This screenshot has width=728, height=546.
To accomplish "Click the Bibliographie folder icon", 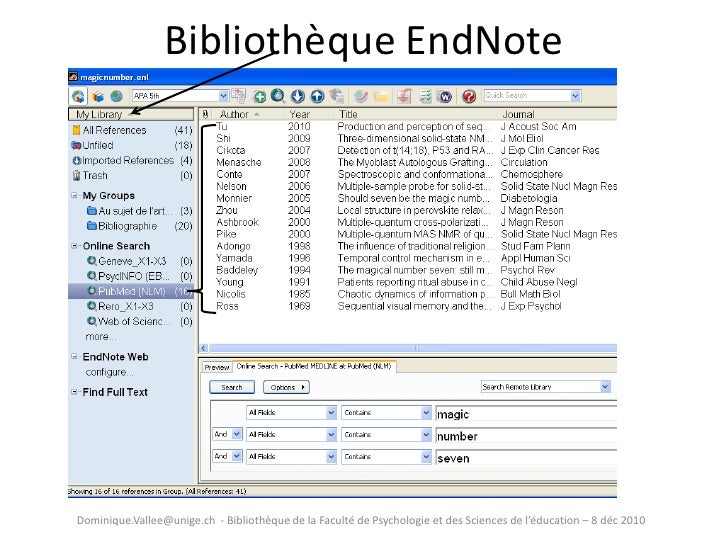I will (92, 226).
